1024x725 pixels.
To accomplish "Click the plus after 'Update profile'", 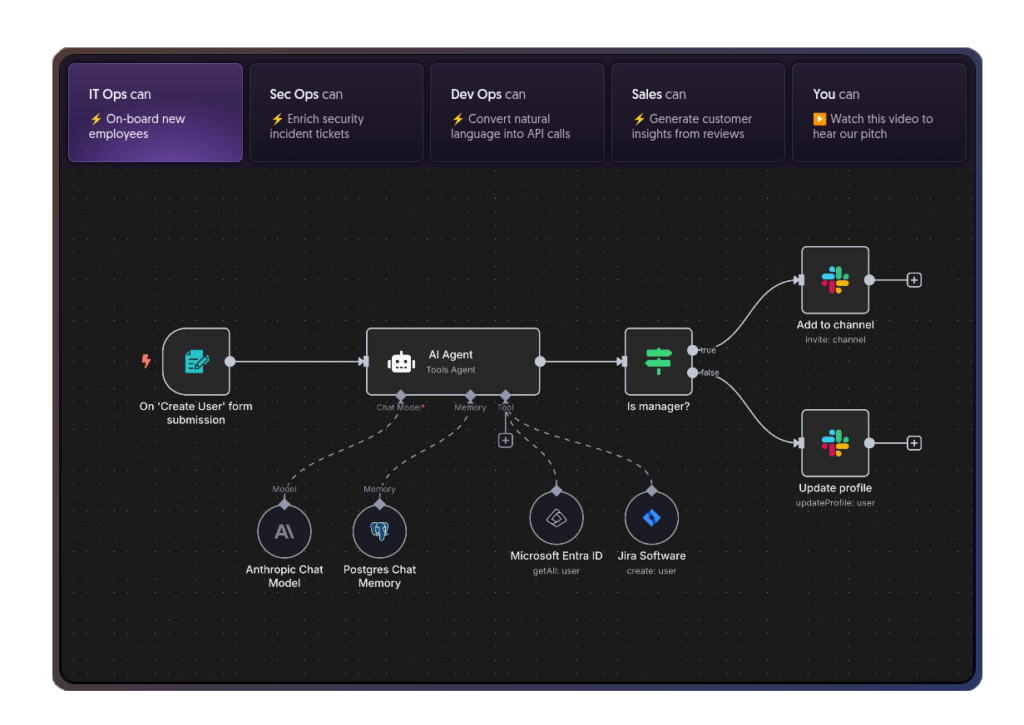I will [x=913, y=442].
